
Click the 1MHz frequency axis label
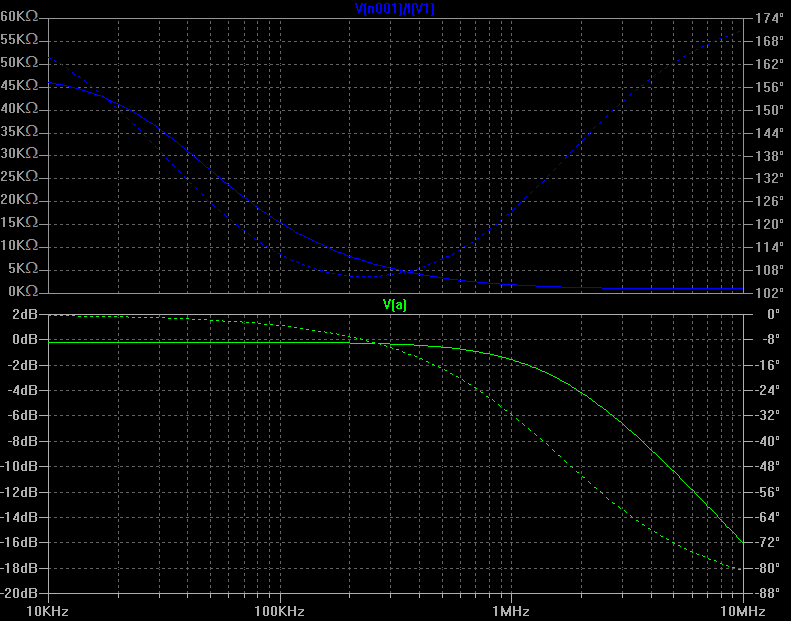click(511, 611)
